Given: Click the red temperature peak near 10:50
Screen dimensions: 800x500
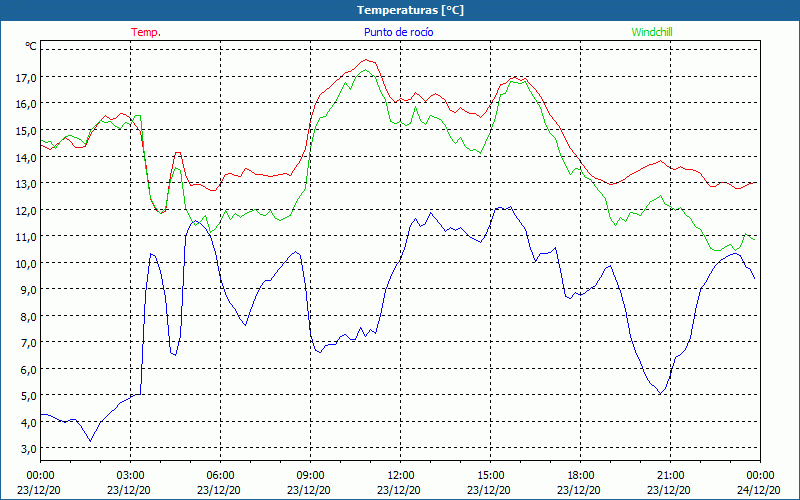Looking at the screenshot, I should tap(366, 60).
